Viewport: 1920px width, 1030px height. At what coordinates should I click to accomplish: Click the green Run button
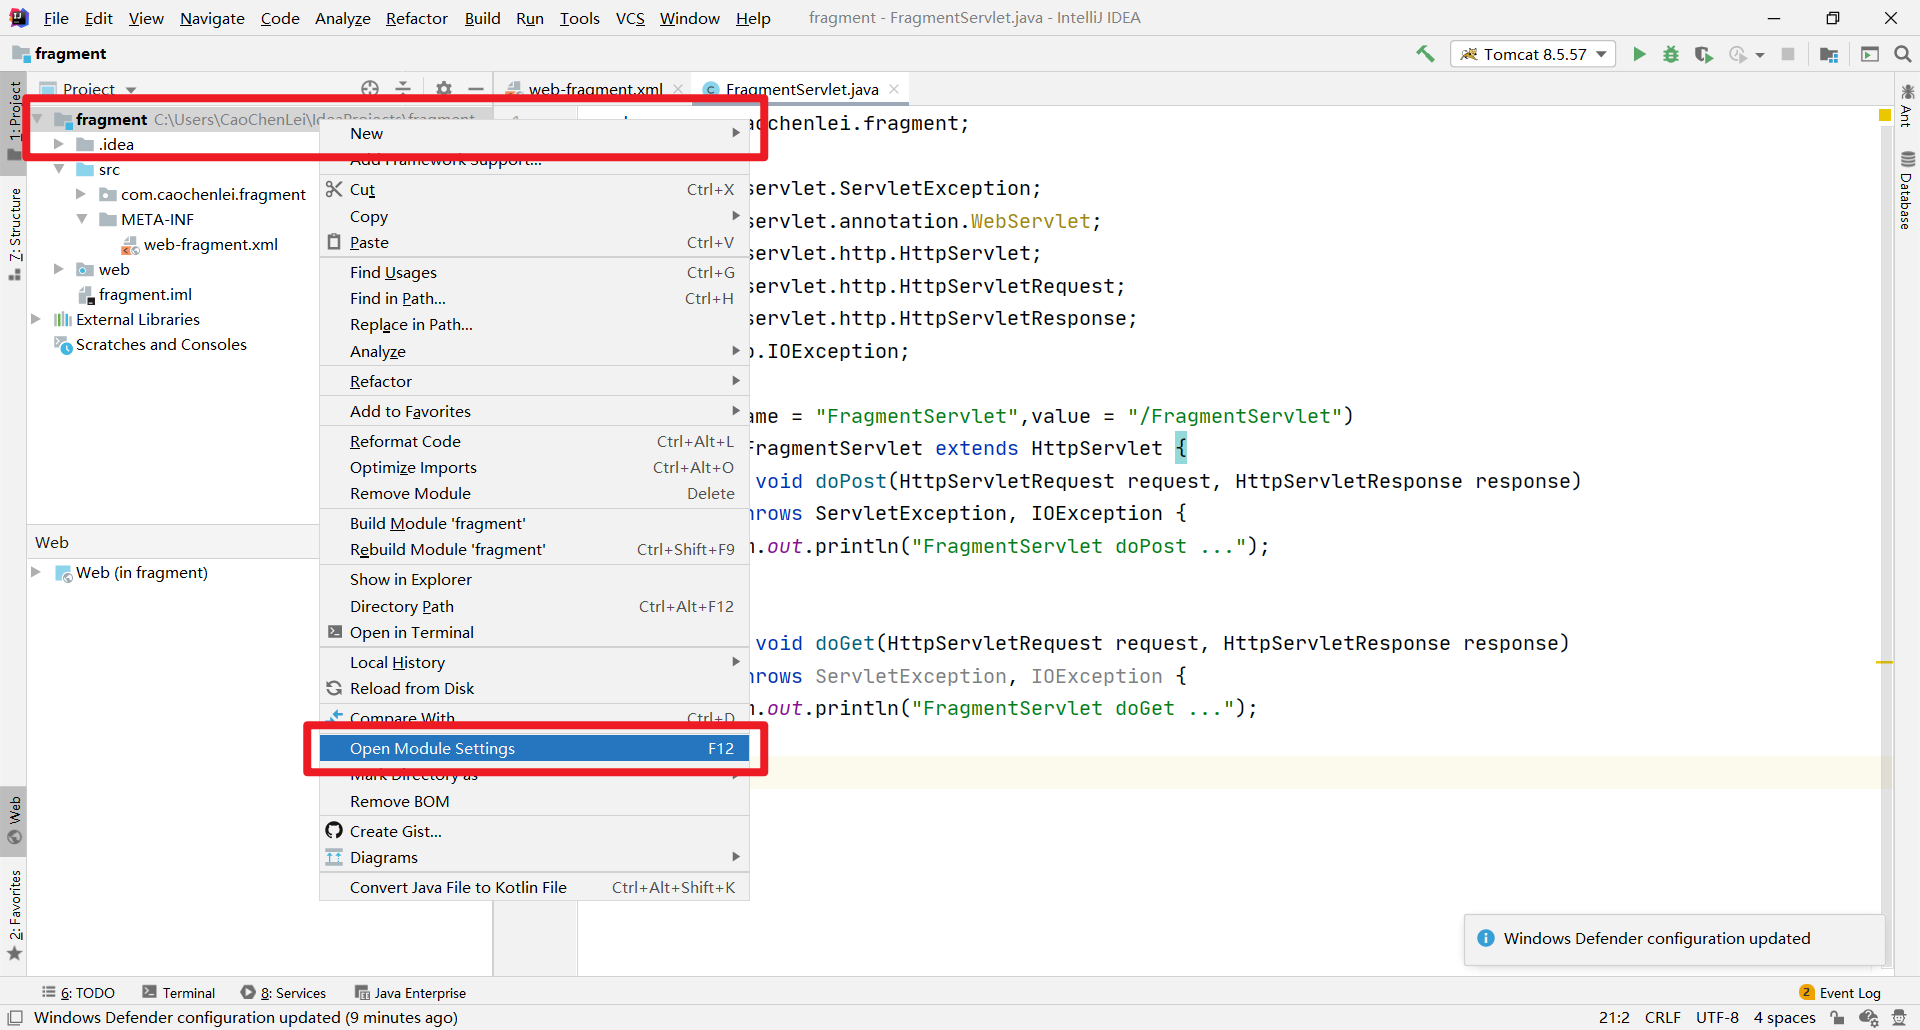click(1639, 54)
